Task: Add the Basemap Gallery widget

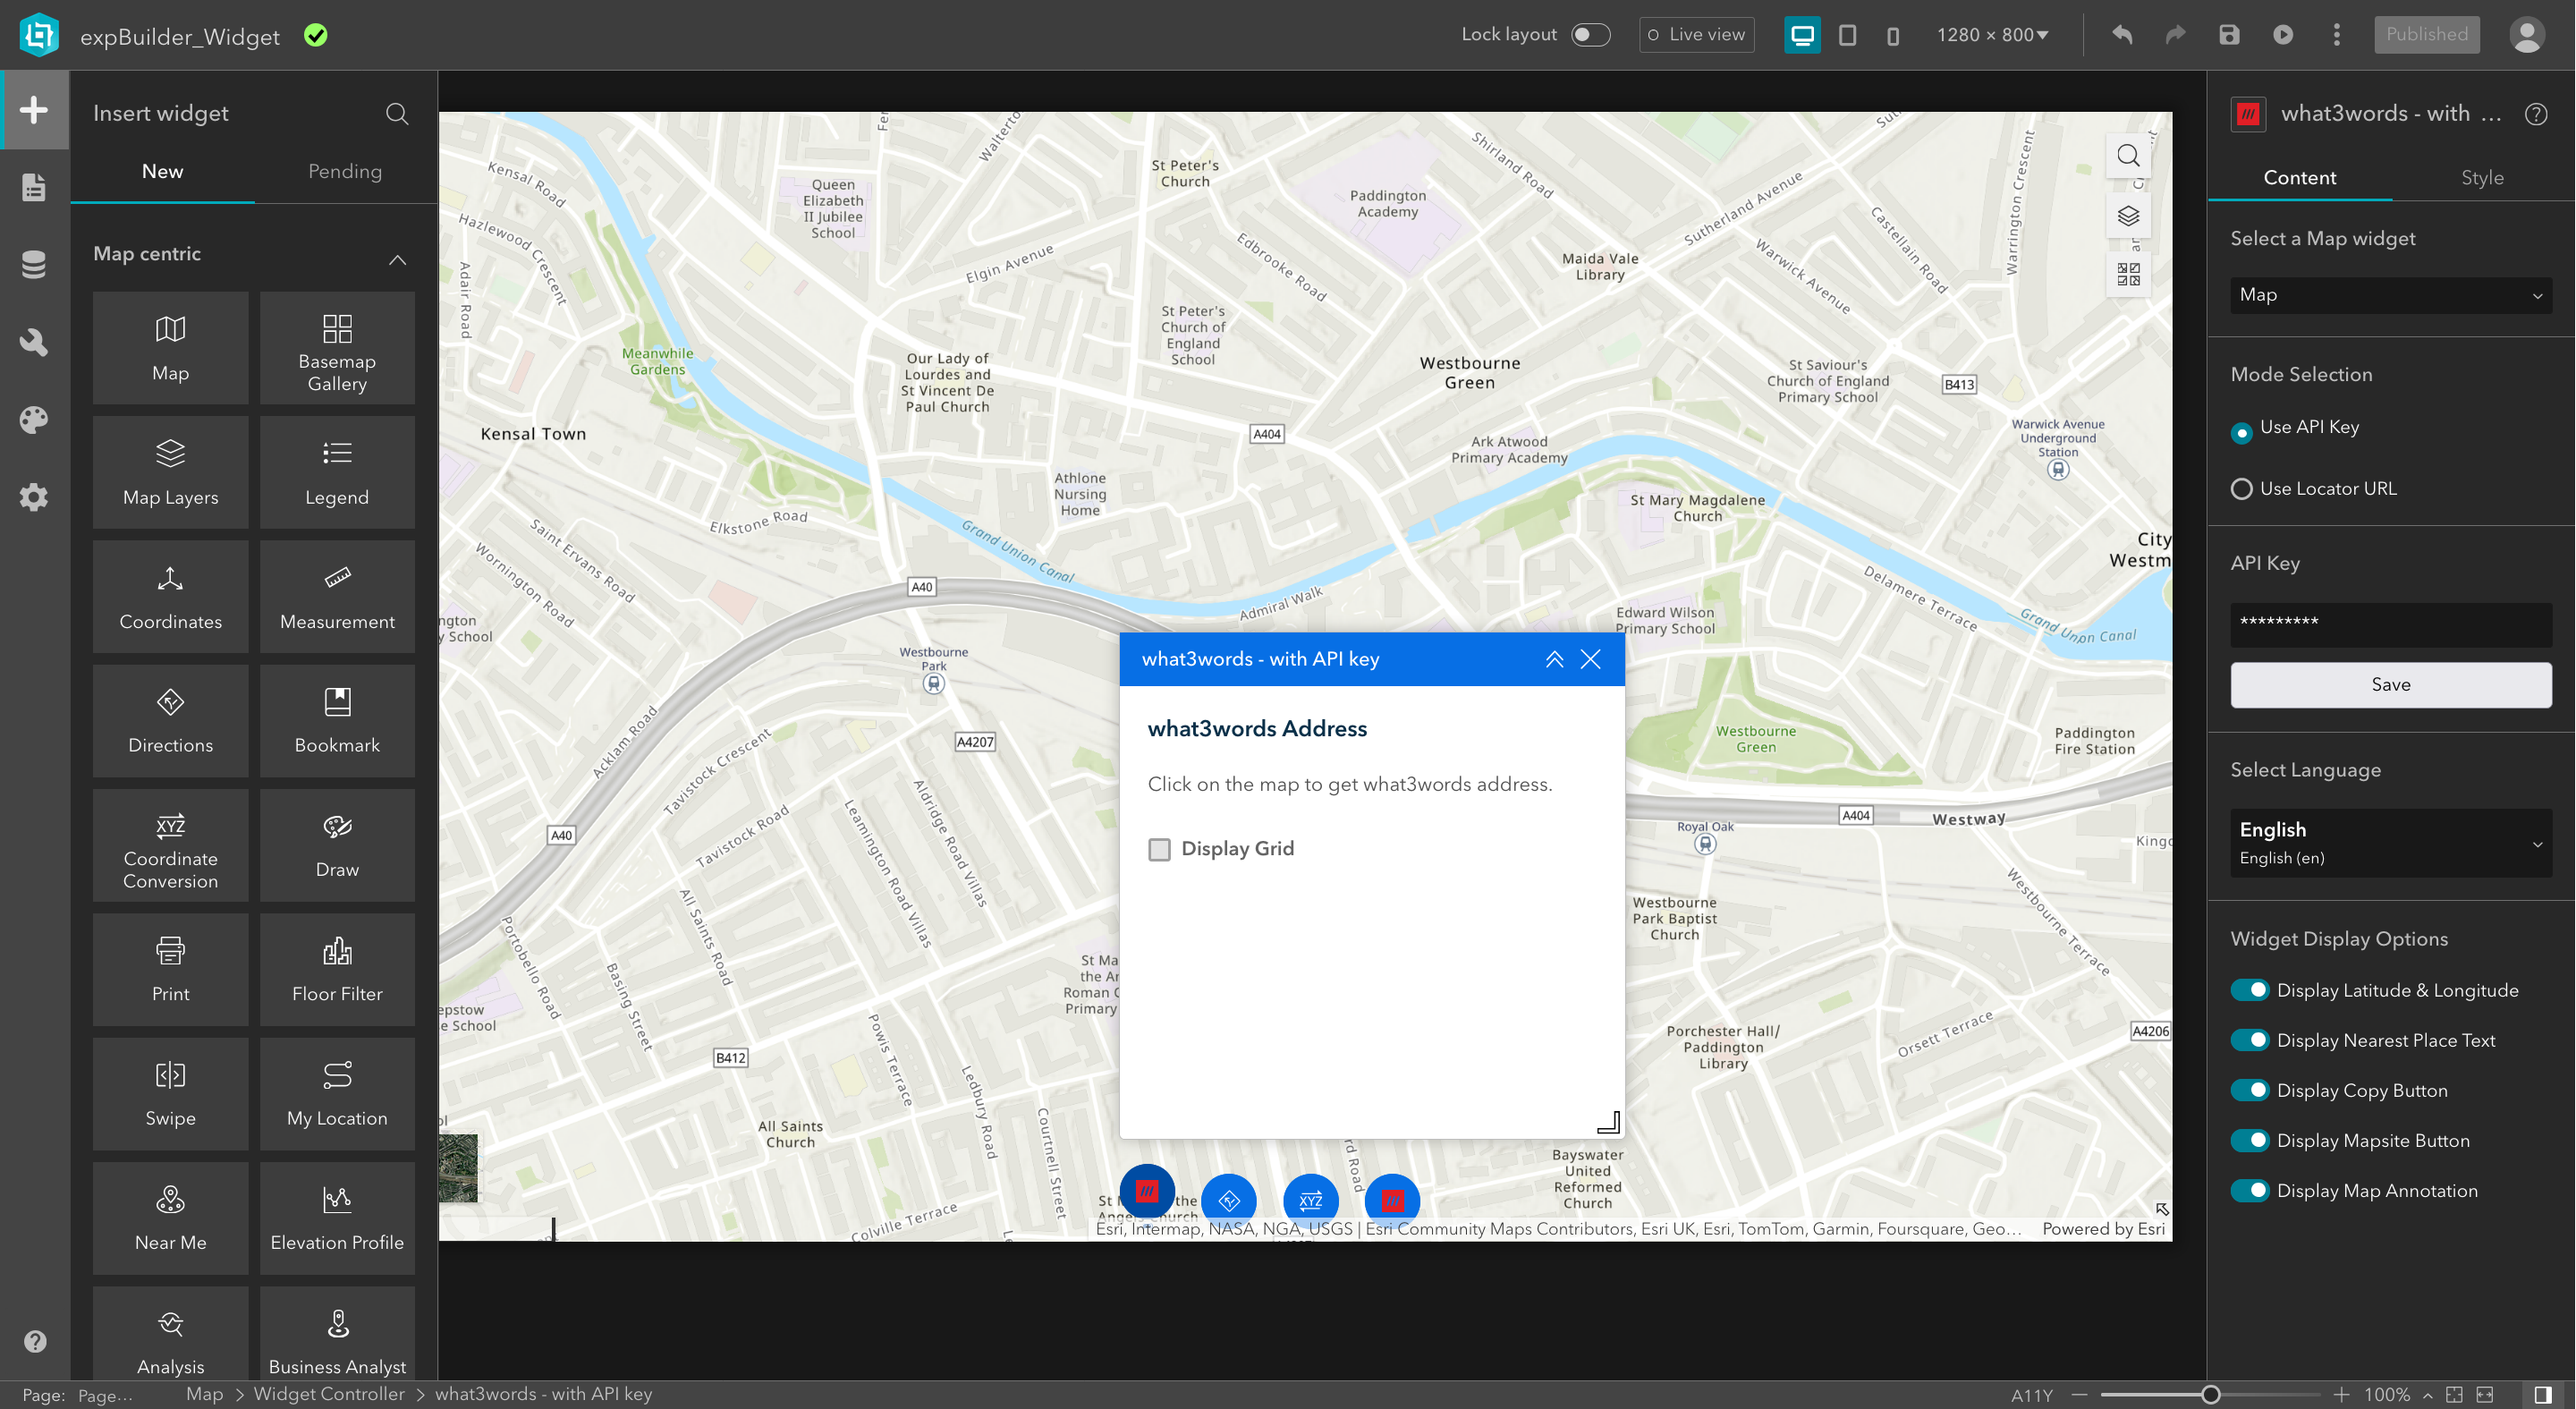Action: [337, 348]
